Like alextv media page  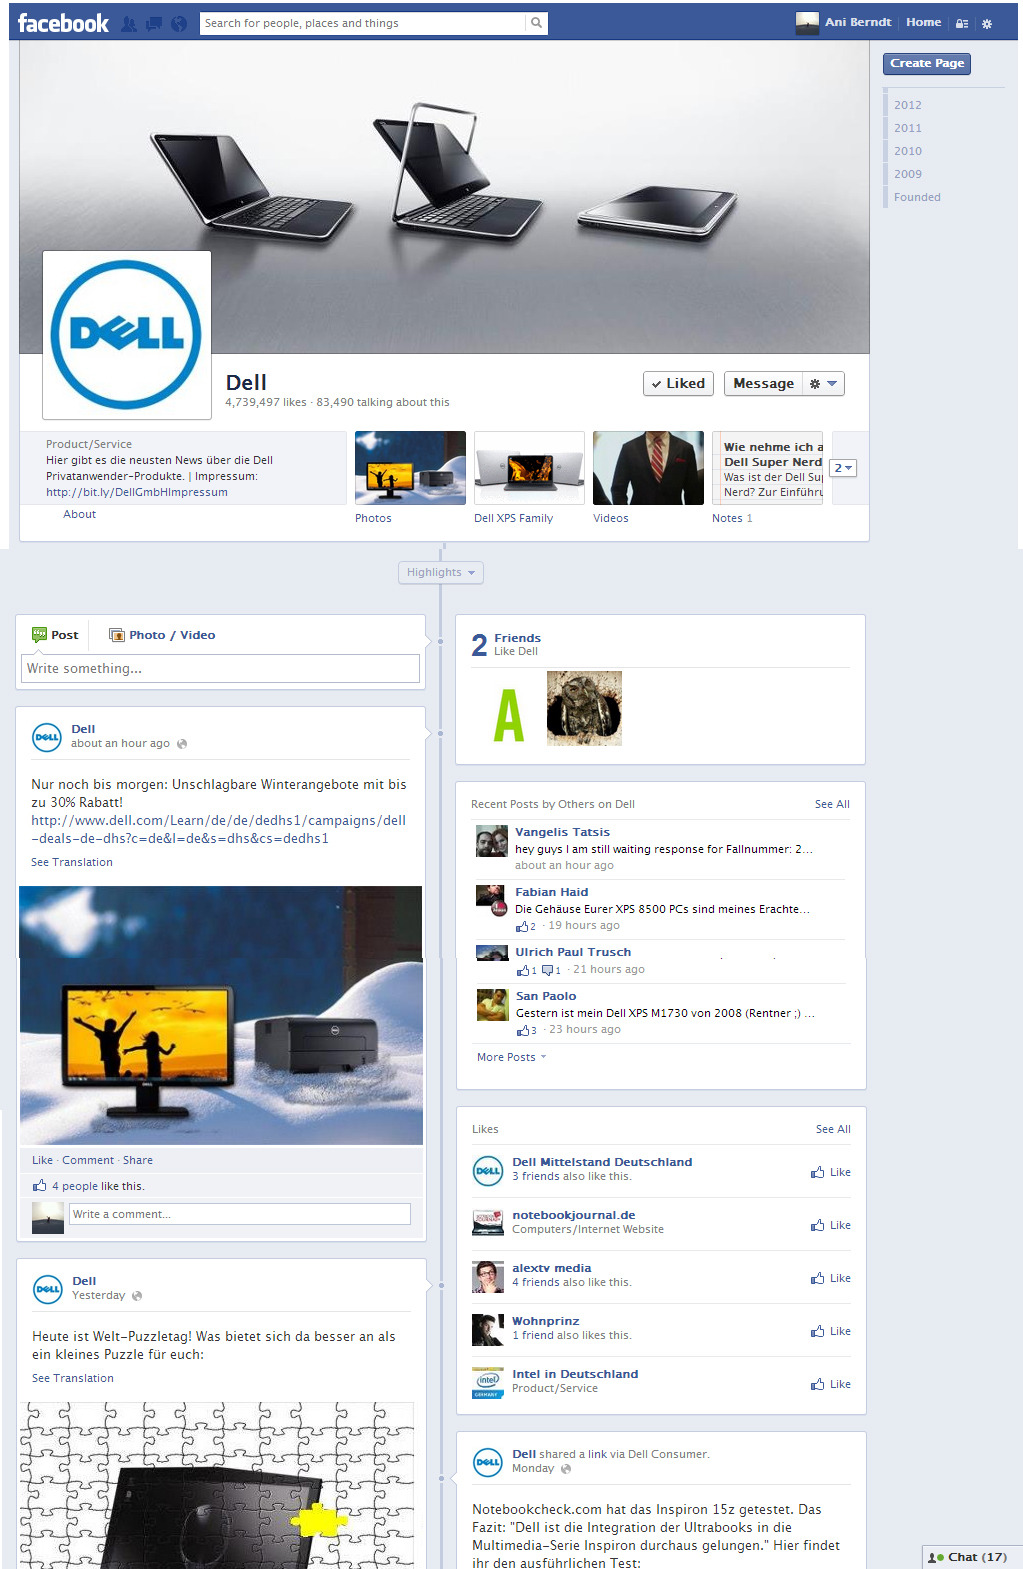tap(831, 1278)
